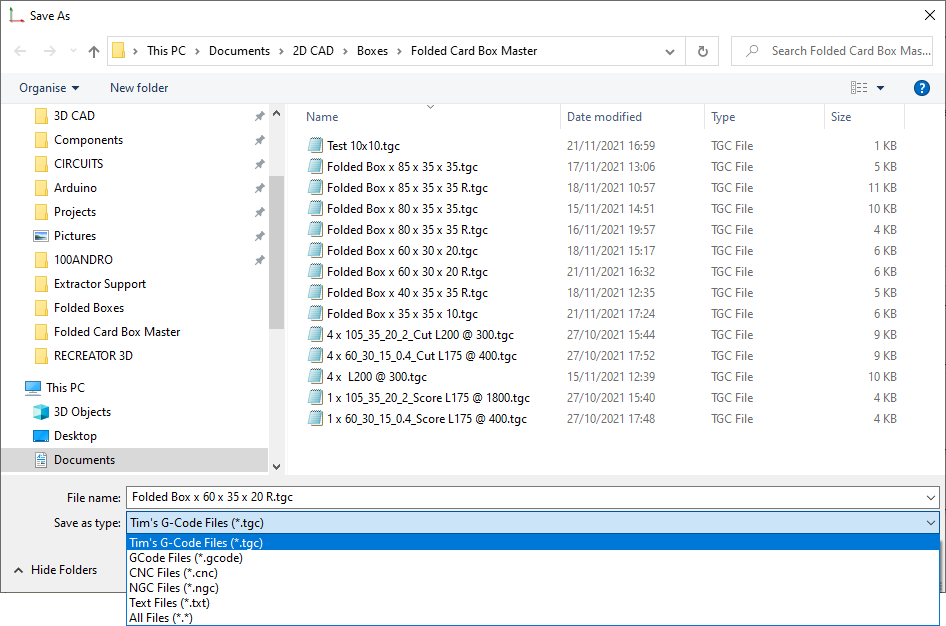Select the 100ANDRO folder
The image size is (946, 626).
point(83,260)
